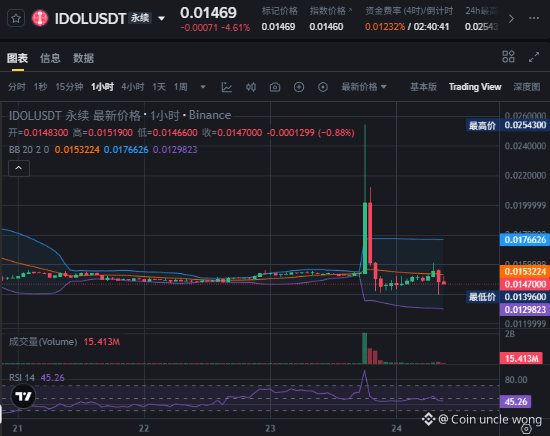Click the TradingView logo badge
The image size is (550, 436).
coord(23,396)
